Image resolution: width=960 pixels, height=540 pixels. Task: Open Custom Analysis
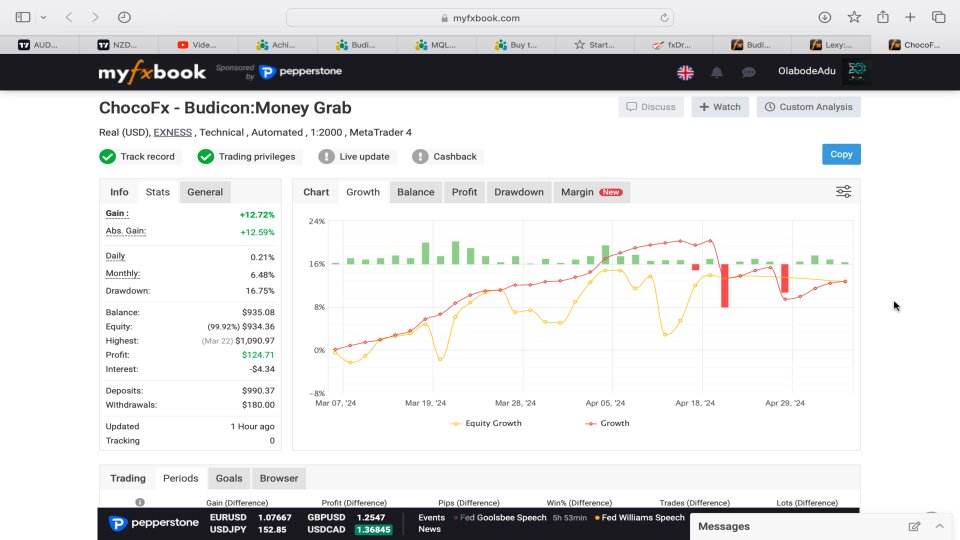click(x=808, y=107)
